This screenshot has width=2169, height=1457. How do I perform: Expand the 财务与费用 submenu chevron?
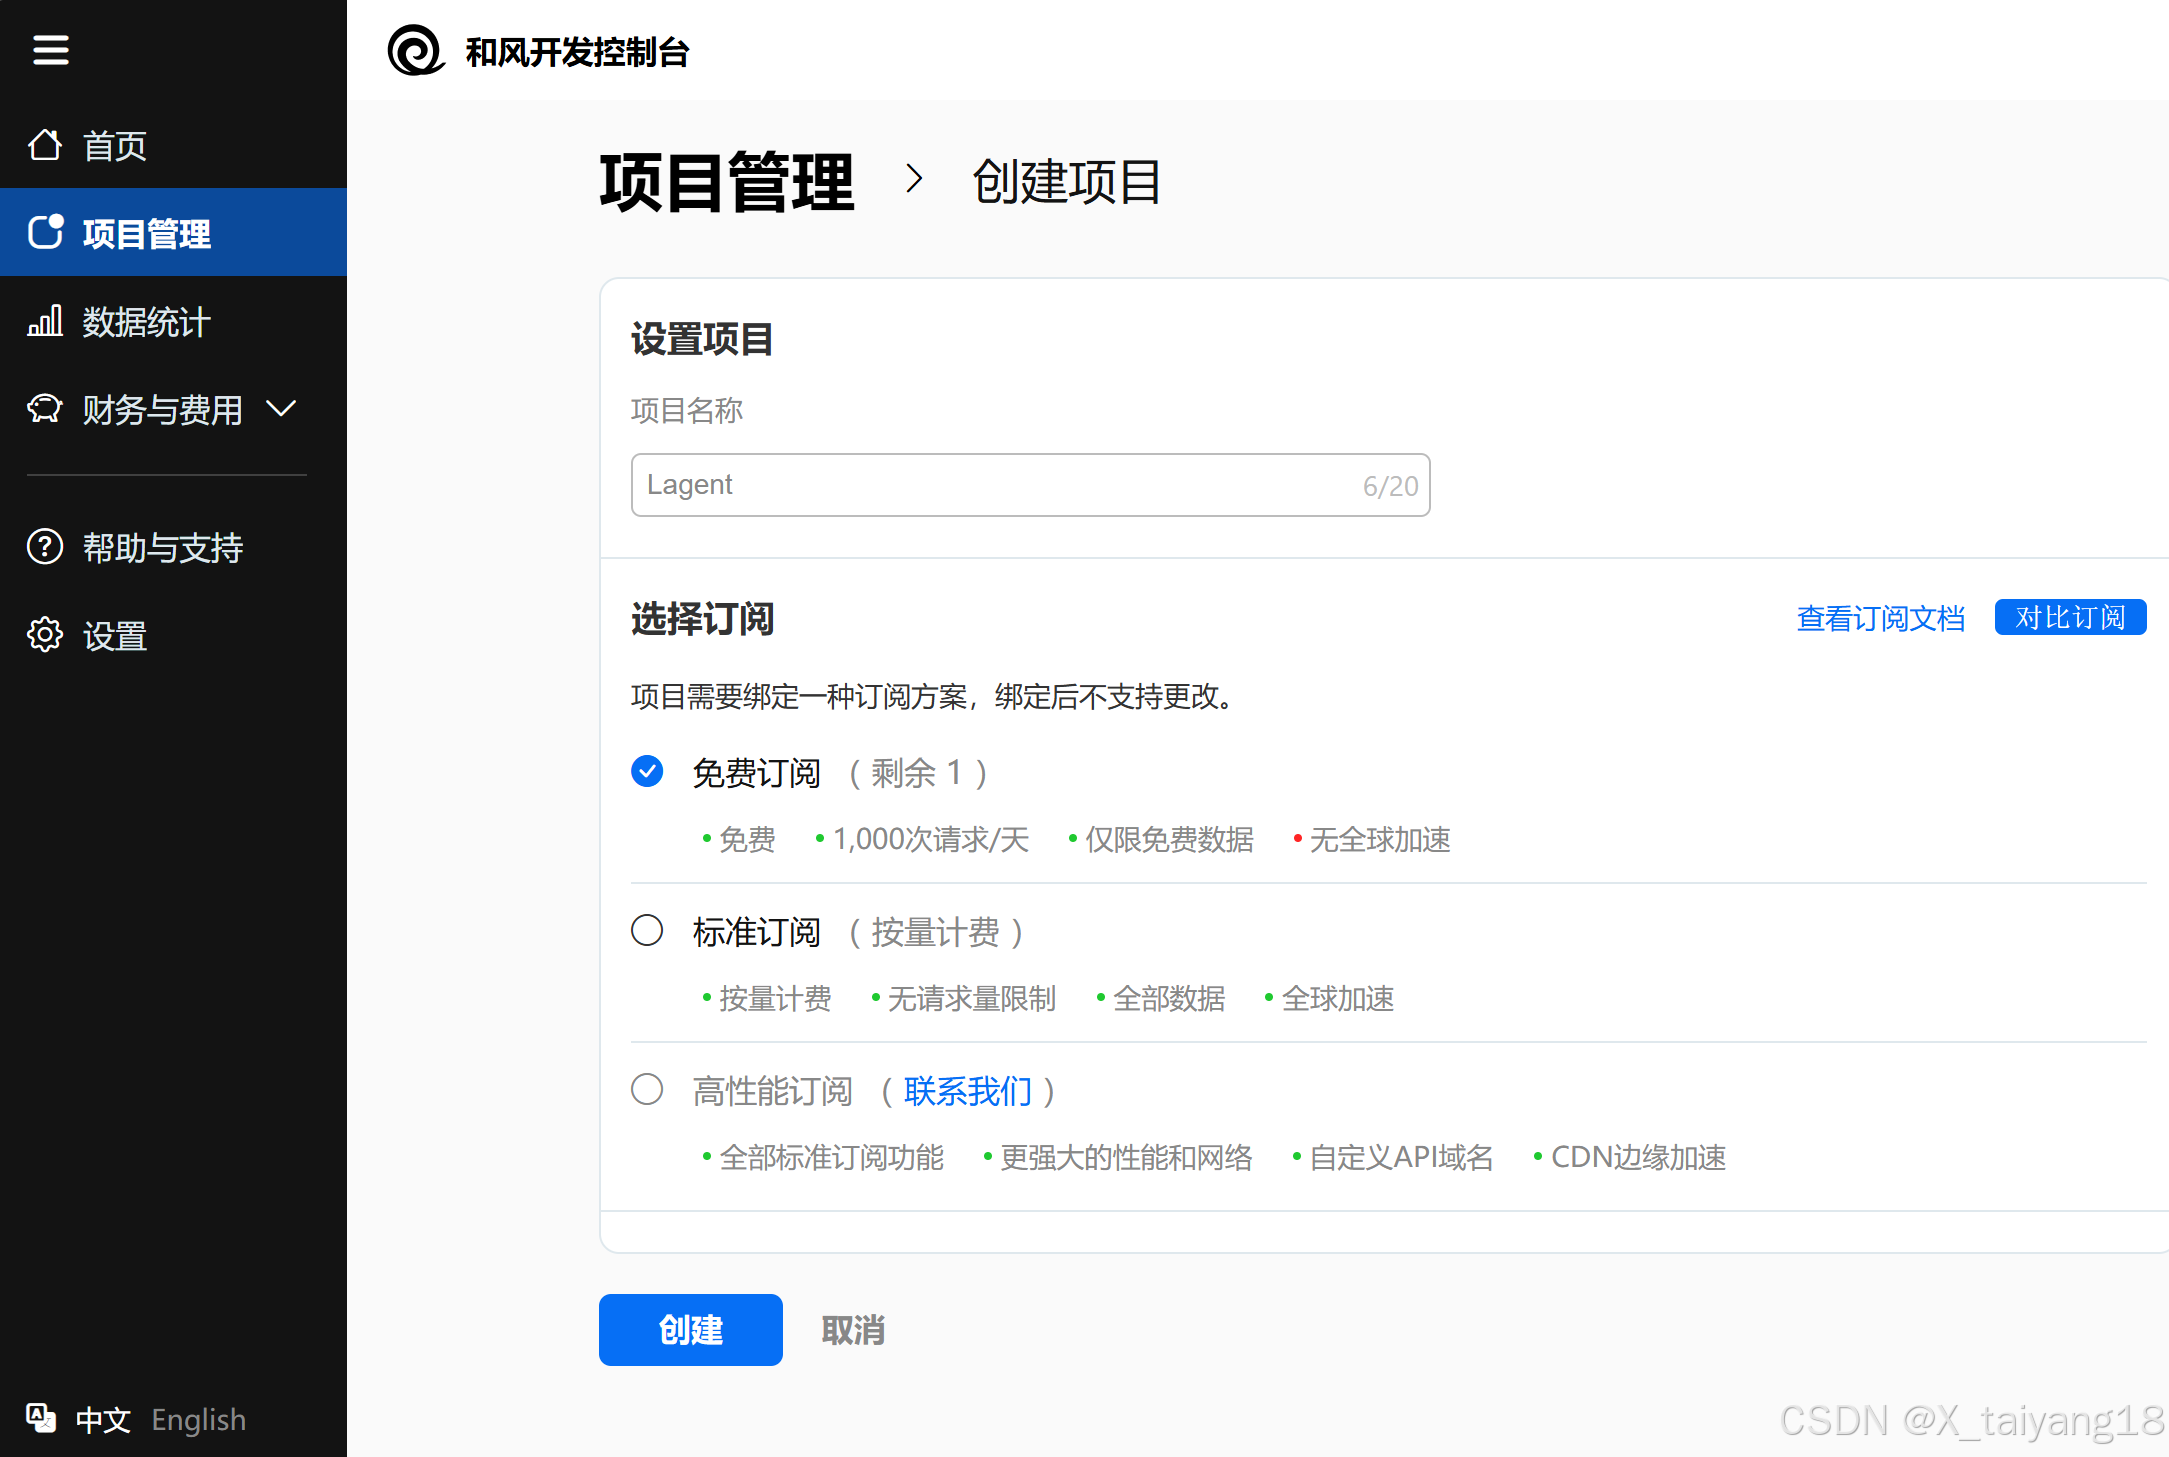click(282, 408)
